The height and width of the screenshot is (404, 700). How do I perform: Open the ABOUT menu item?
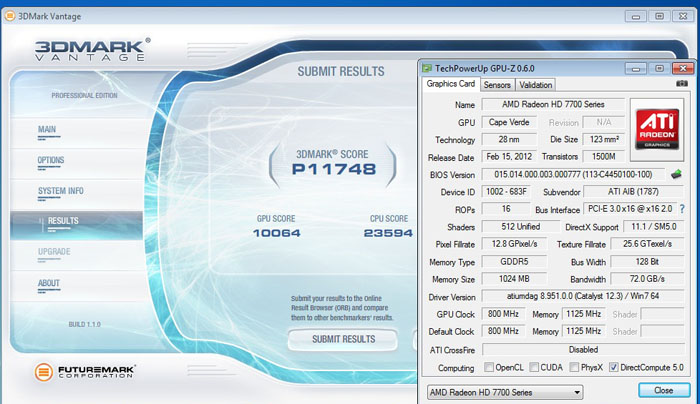click(x=49, y=283)
